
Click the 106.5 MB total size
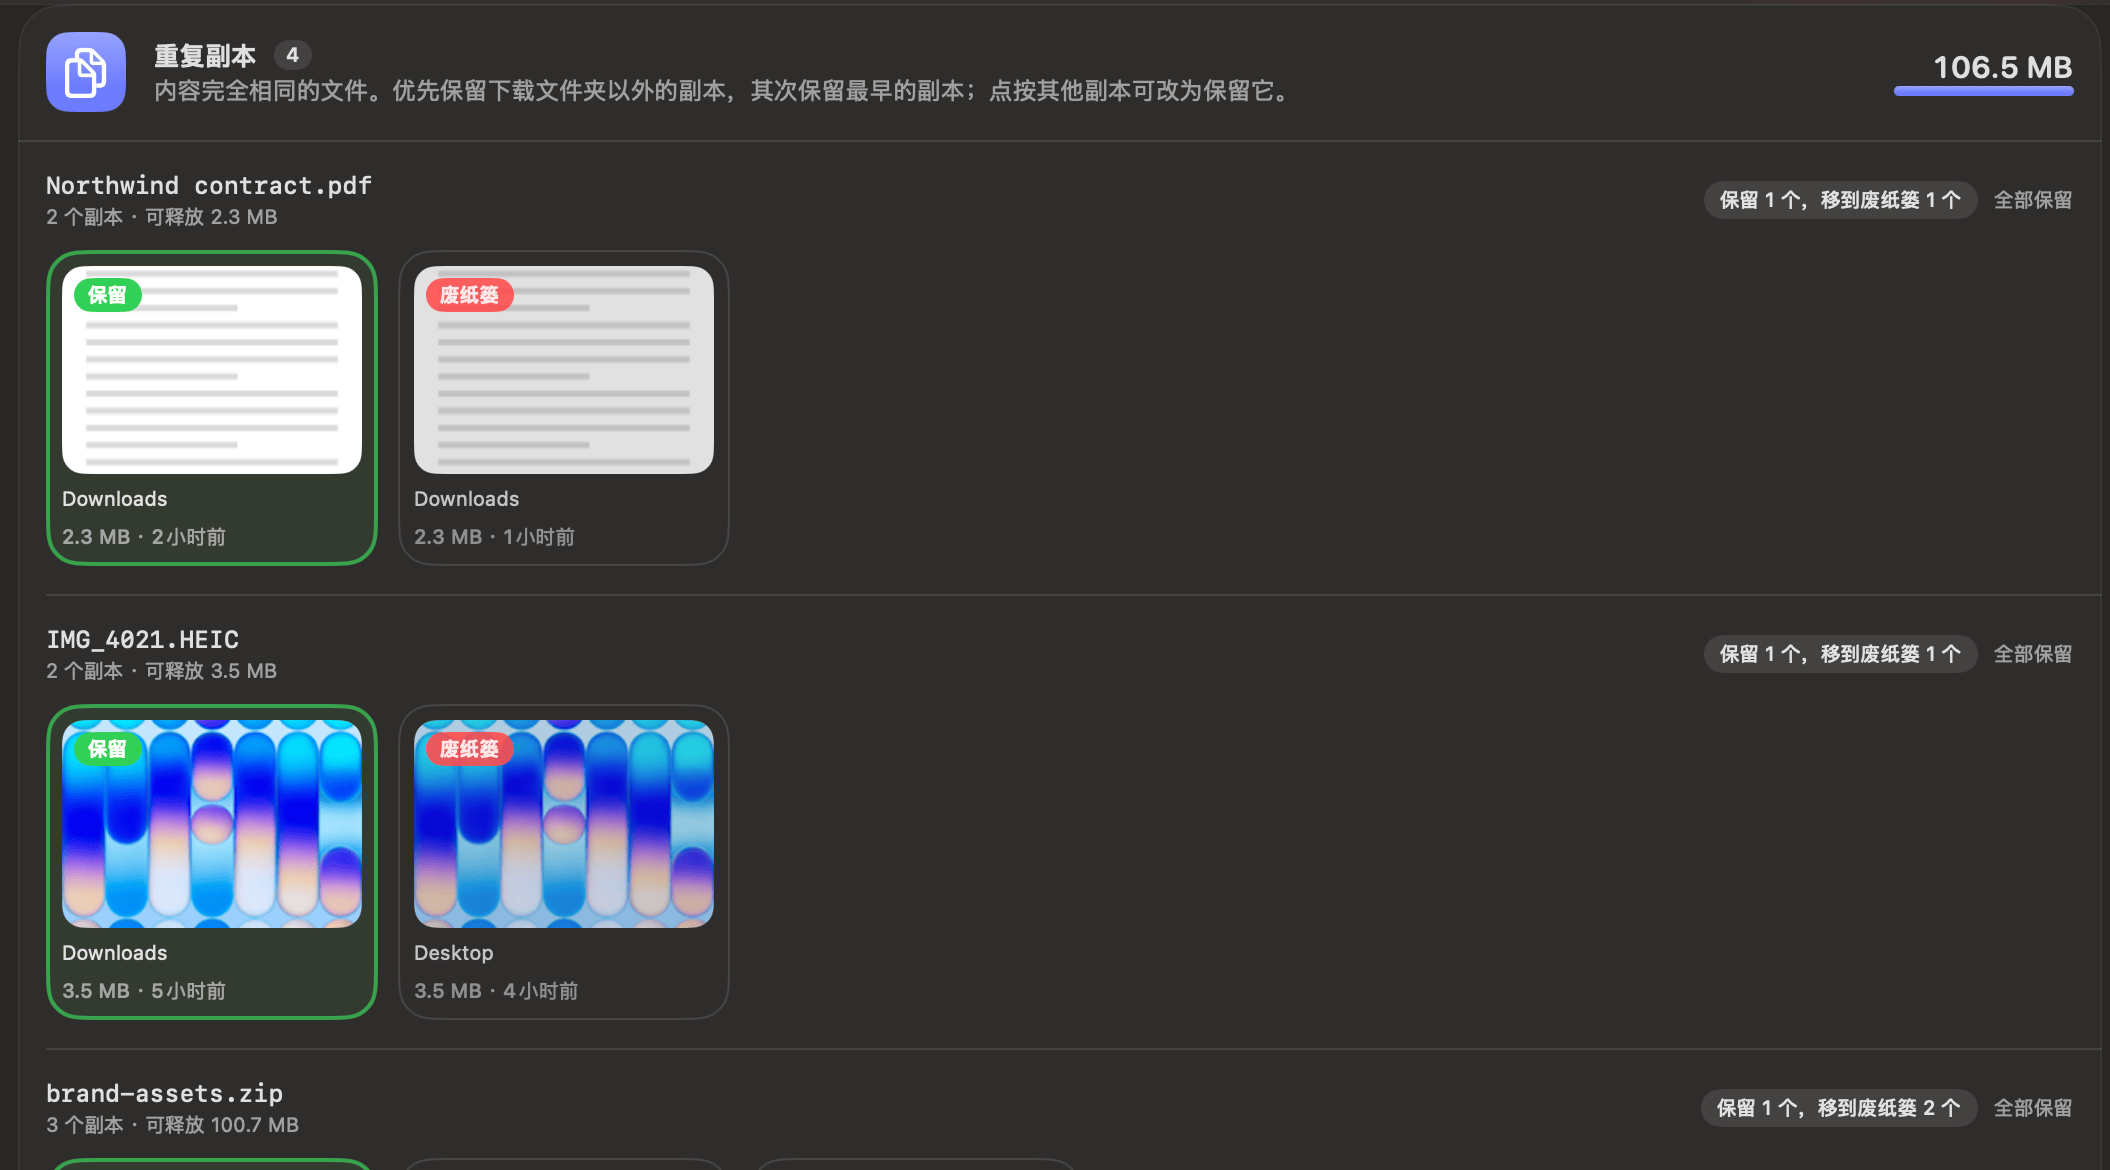point(2003,67)
